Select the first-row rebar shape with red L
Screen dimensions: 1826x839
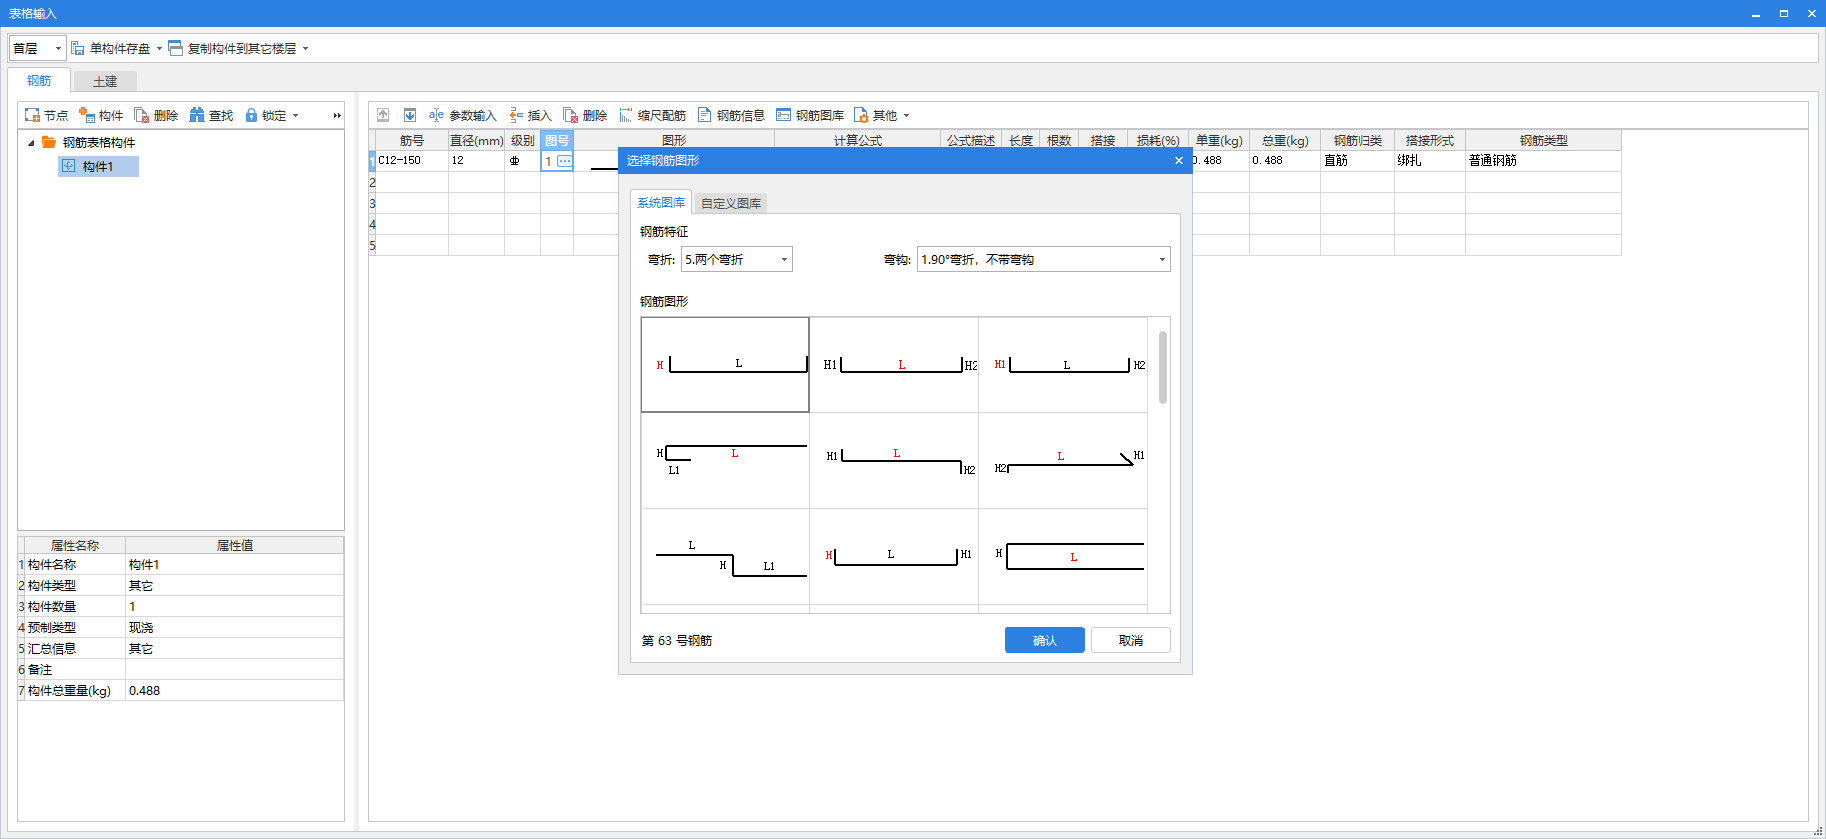(x=894, y=364)
